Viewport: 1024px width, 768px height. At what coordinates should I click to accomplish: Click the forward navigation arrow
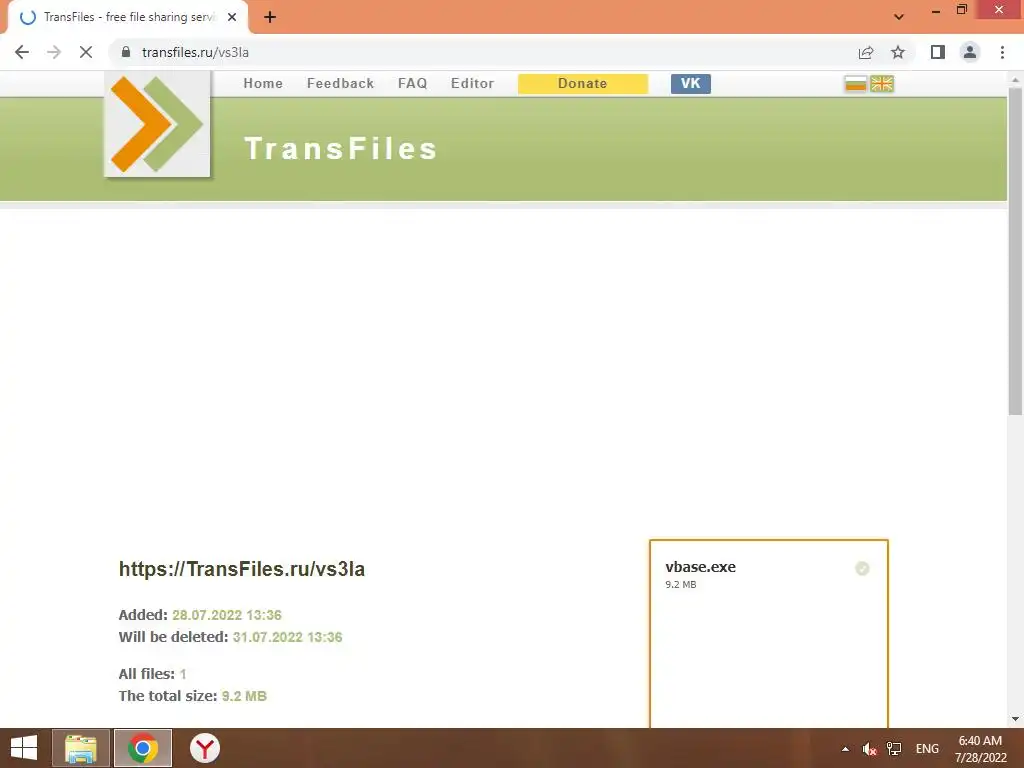point(54,52)
